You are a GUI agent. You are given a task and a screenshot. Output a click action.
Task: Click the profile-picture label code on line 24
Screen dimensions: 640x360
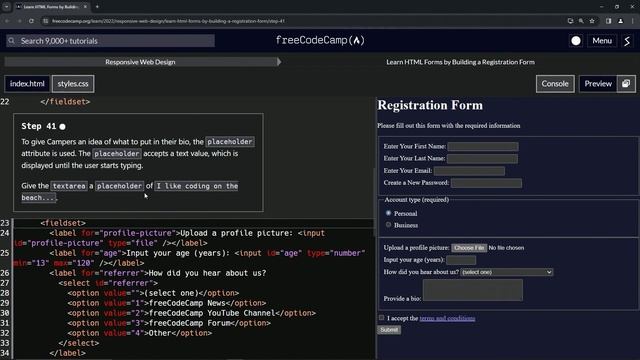169,238
